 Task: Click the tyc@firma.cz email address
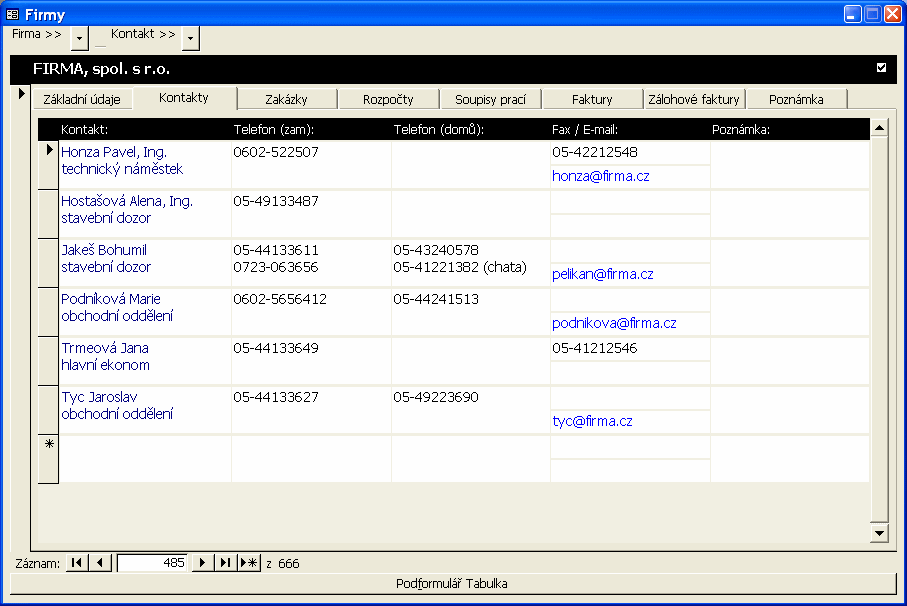(592, 422)
